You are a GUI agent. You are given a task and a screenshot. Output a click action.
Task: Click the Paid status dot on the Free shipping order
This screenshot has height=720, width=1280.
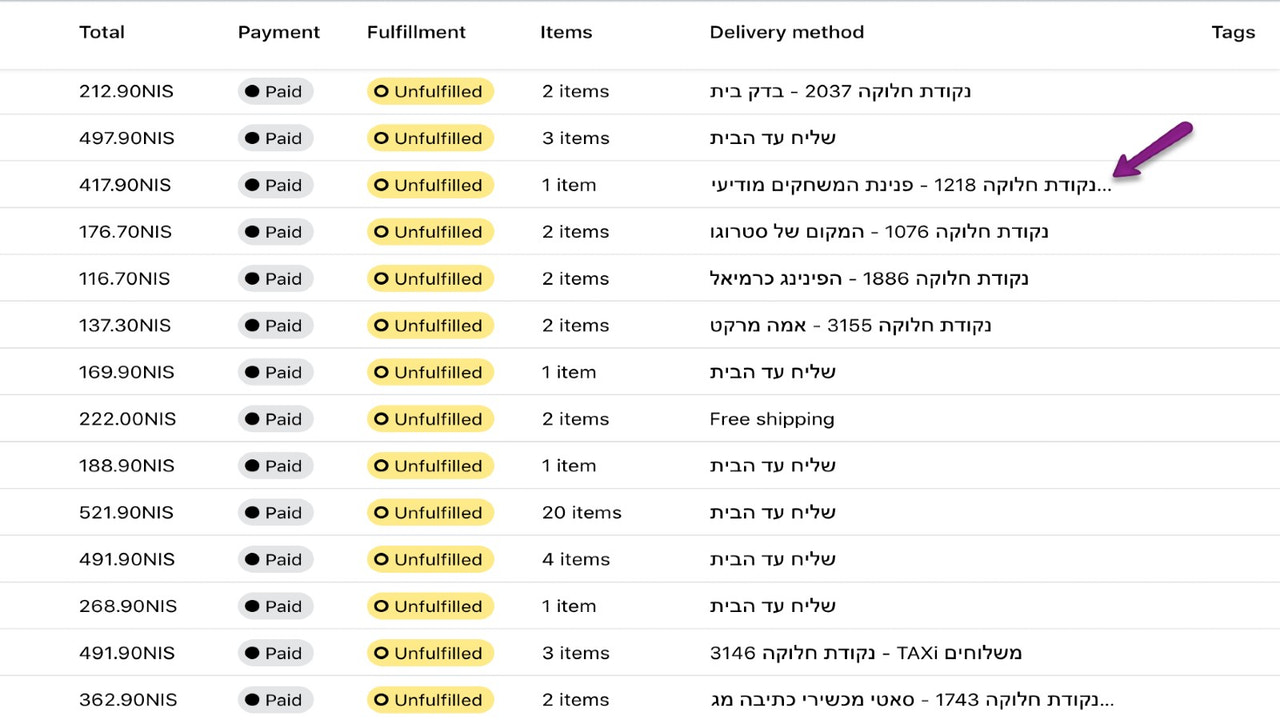252,419
